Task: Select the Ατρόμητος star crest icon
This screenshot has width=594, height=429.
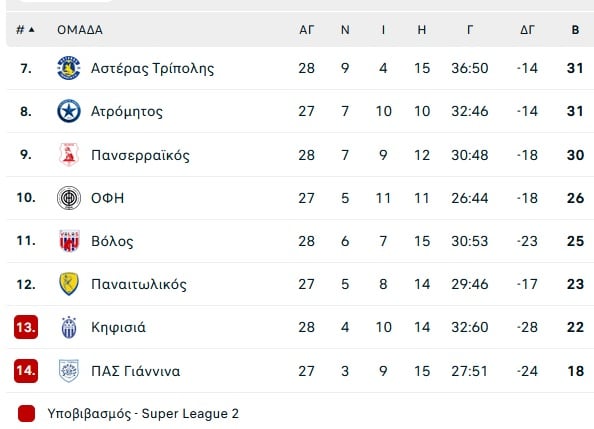Action: tap(69, 111)
